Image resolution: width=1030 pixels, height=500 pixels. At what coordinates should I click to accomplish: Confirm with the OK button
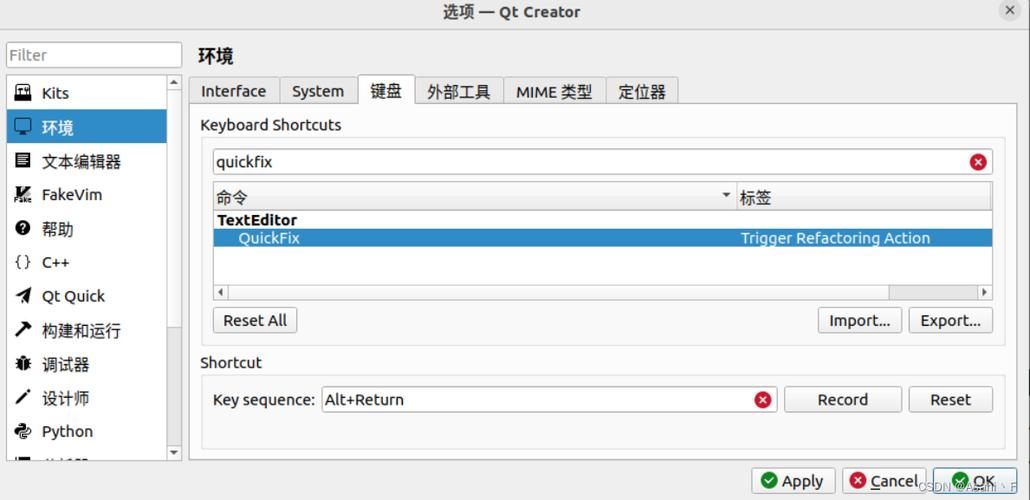[975, 481]
